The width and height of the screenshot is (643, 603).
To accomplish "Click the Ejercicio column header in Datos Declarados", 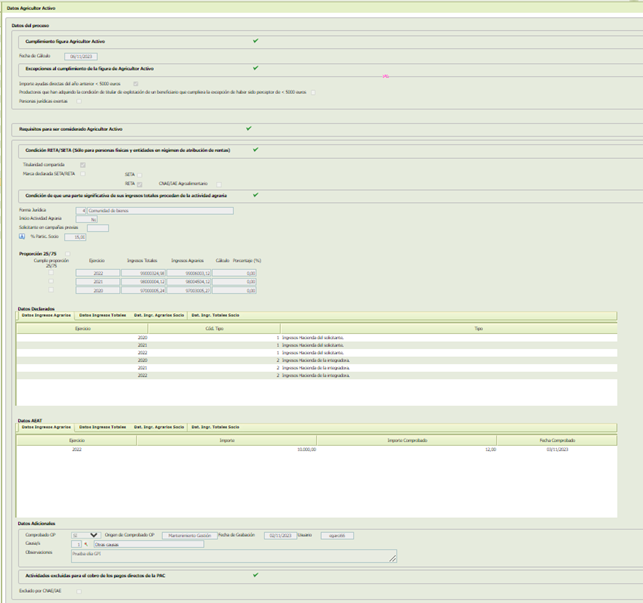I will (84, 327).
